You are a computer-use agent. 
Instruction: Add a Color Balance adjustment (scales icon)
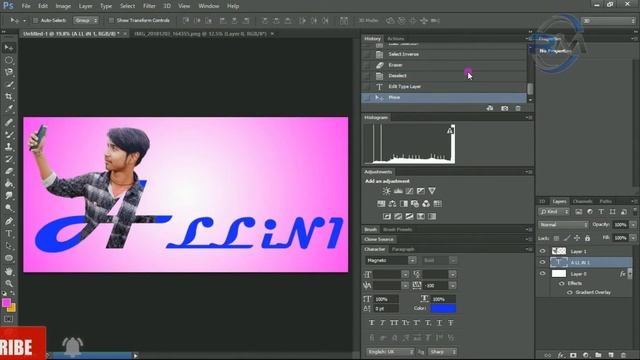click(x=392, y=204)
